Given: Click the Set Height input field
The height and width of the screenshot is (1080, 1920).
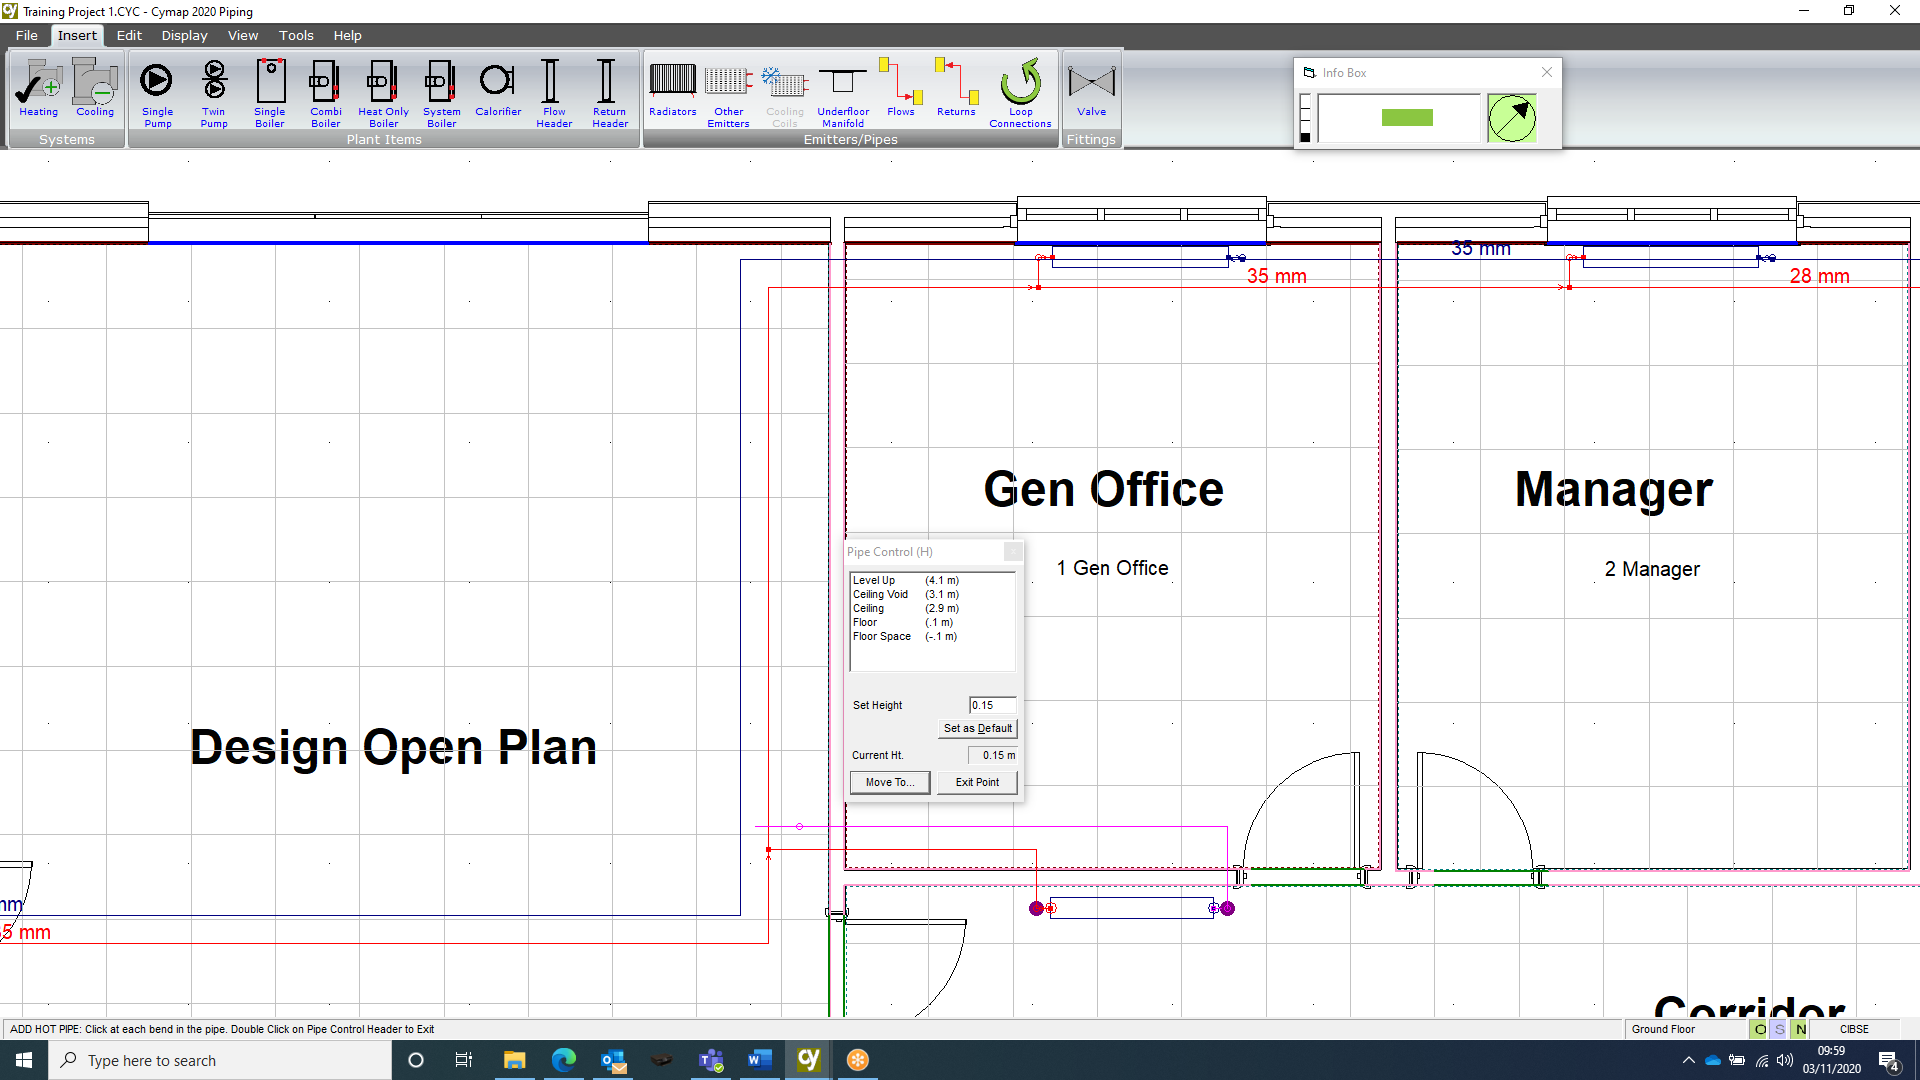Looking at the screenshot, I should coord(992,705).
